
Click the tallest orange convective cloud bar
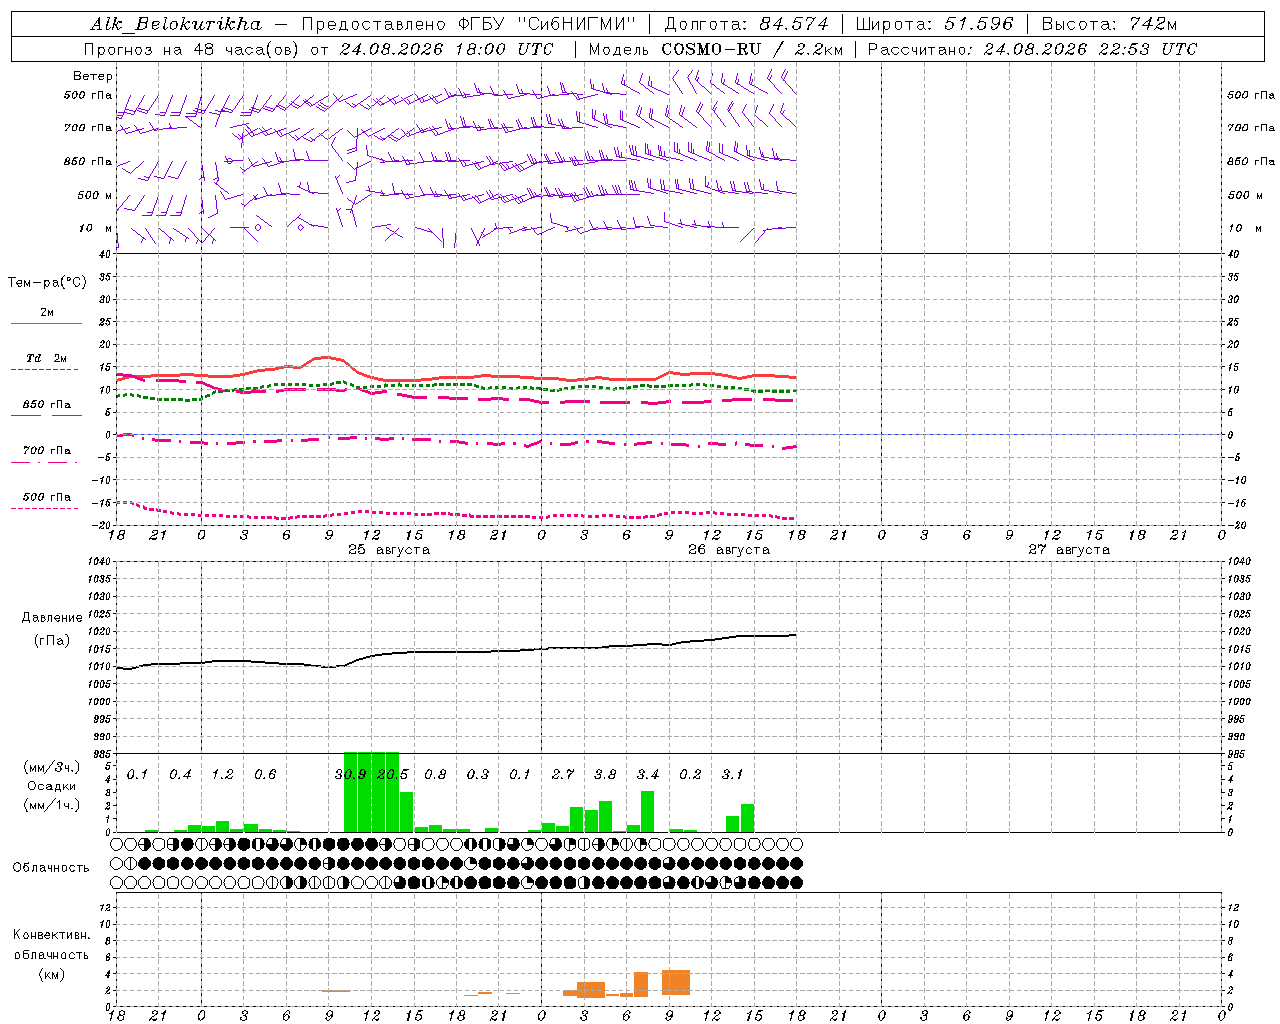(676, 982)
